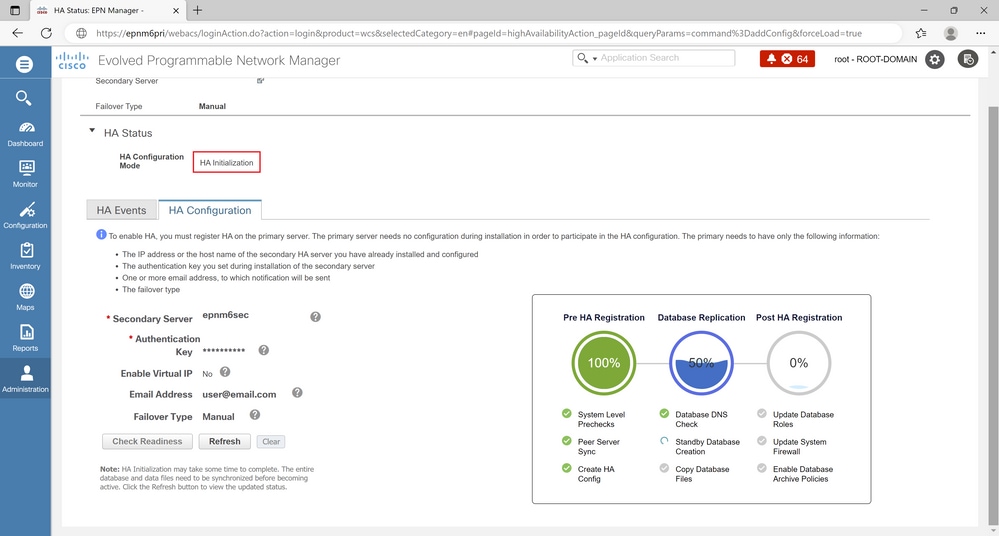Click the blue info icon above instructions
999x536 pixels.
tap(101, 235)
